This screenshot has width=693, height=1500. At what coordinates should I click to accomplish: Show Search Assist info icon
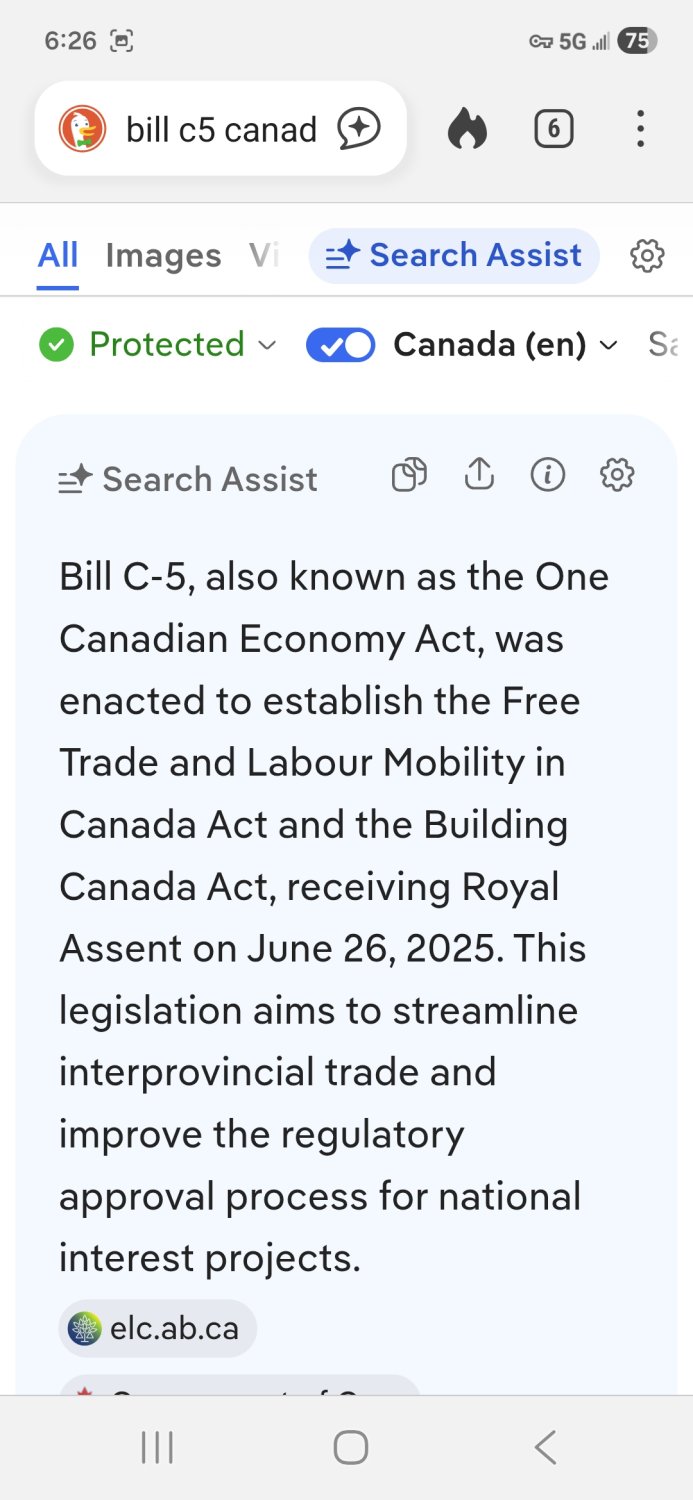(x=548, y=475)
